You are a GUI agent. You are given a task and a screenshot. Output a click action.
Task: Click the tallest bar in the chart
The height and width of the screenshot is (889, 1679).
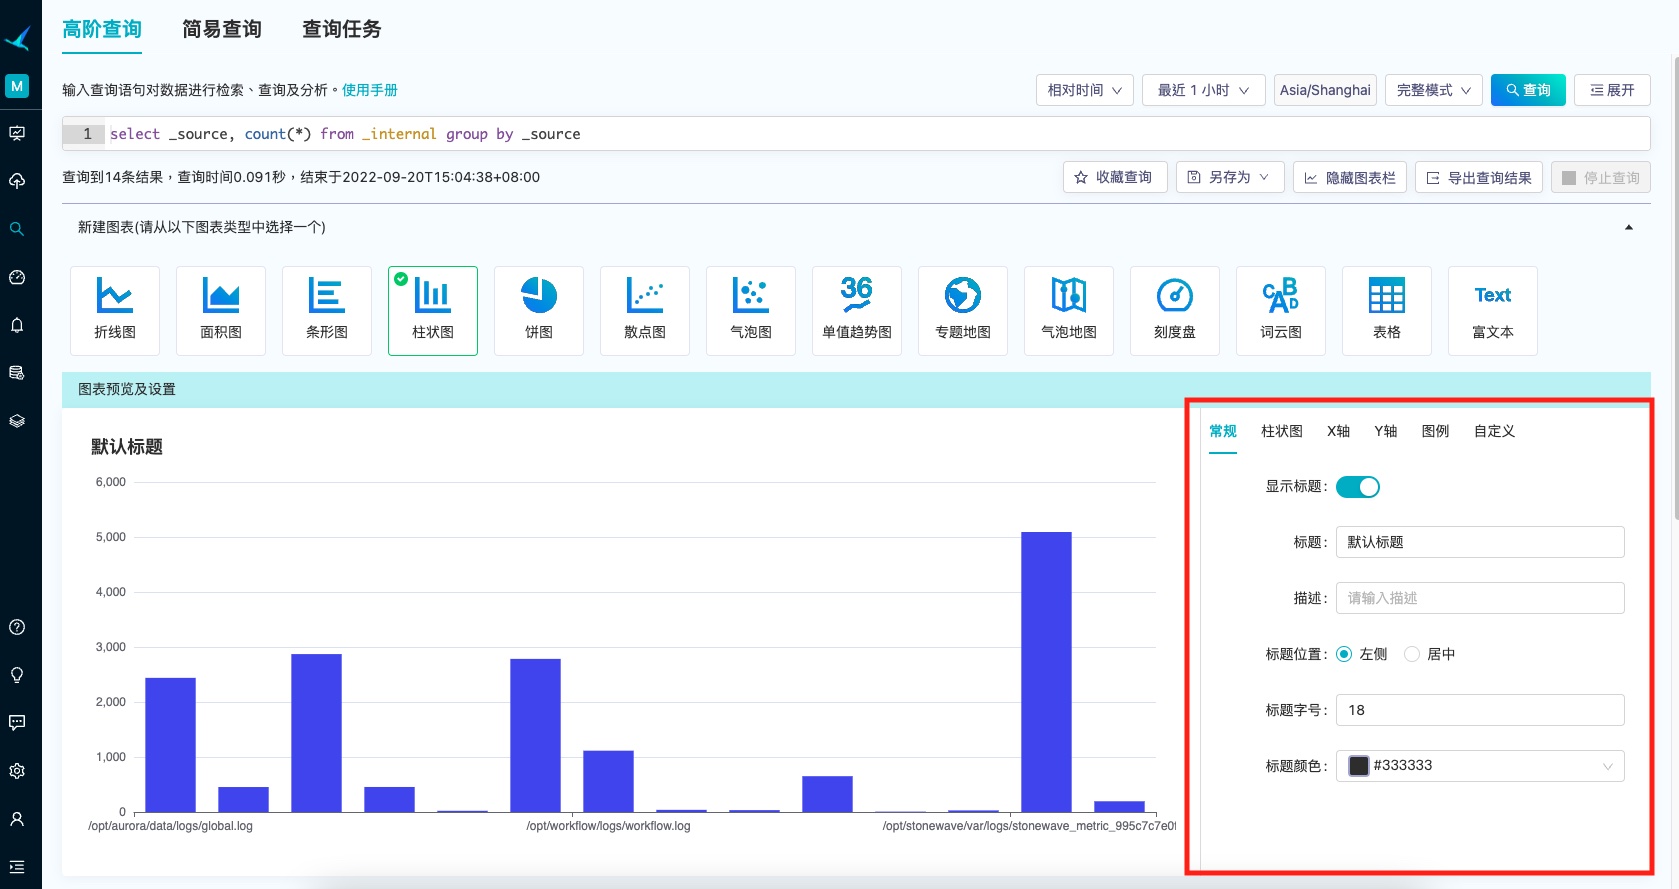click(1046, 672)
